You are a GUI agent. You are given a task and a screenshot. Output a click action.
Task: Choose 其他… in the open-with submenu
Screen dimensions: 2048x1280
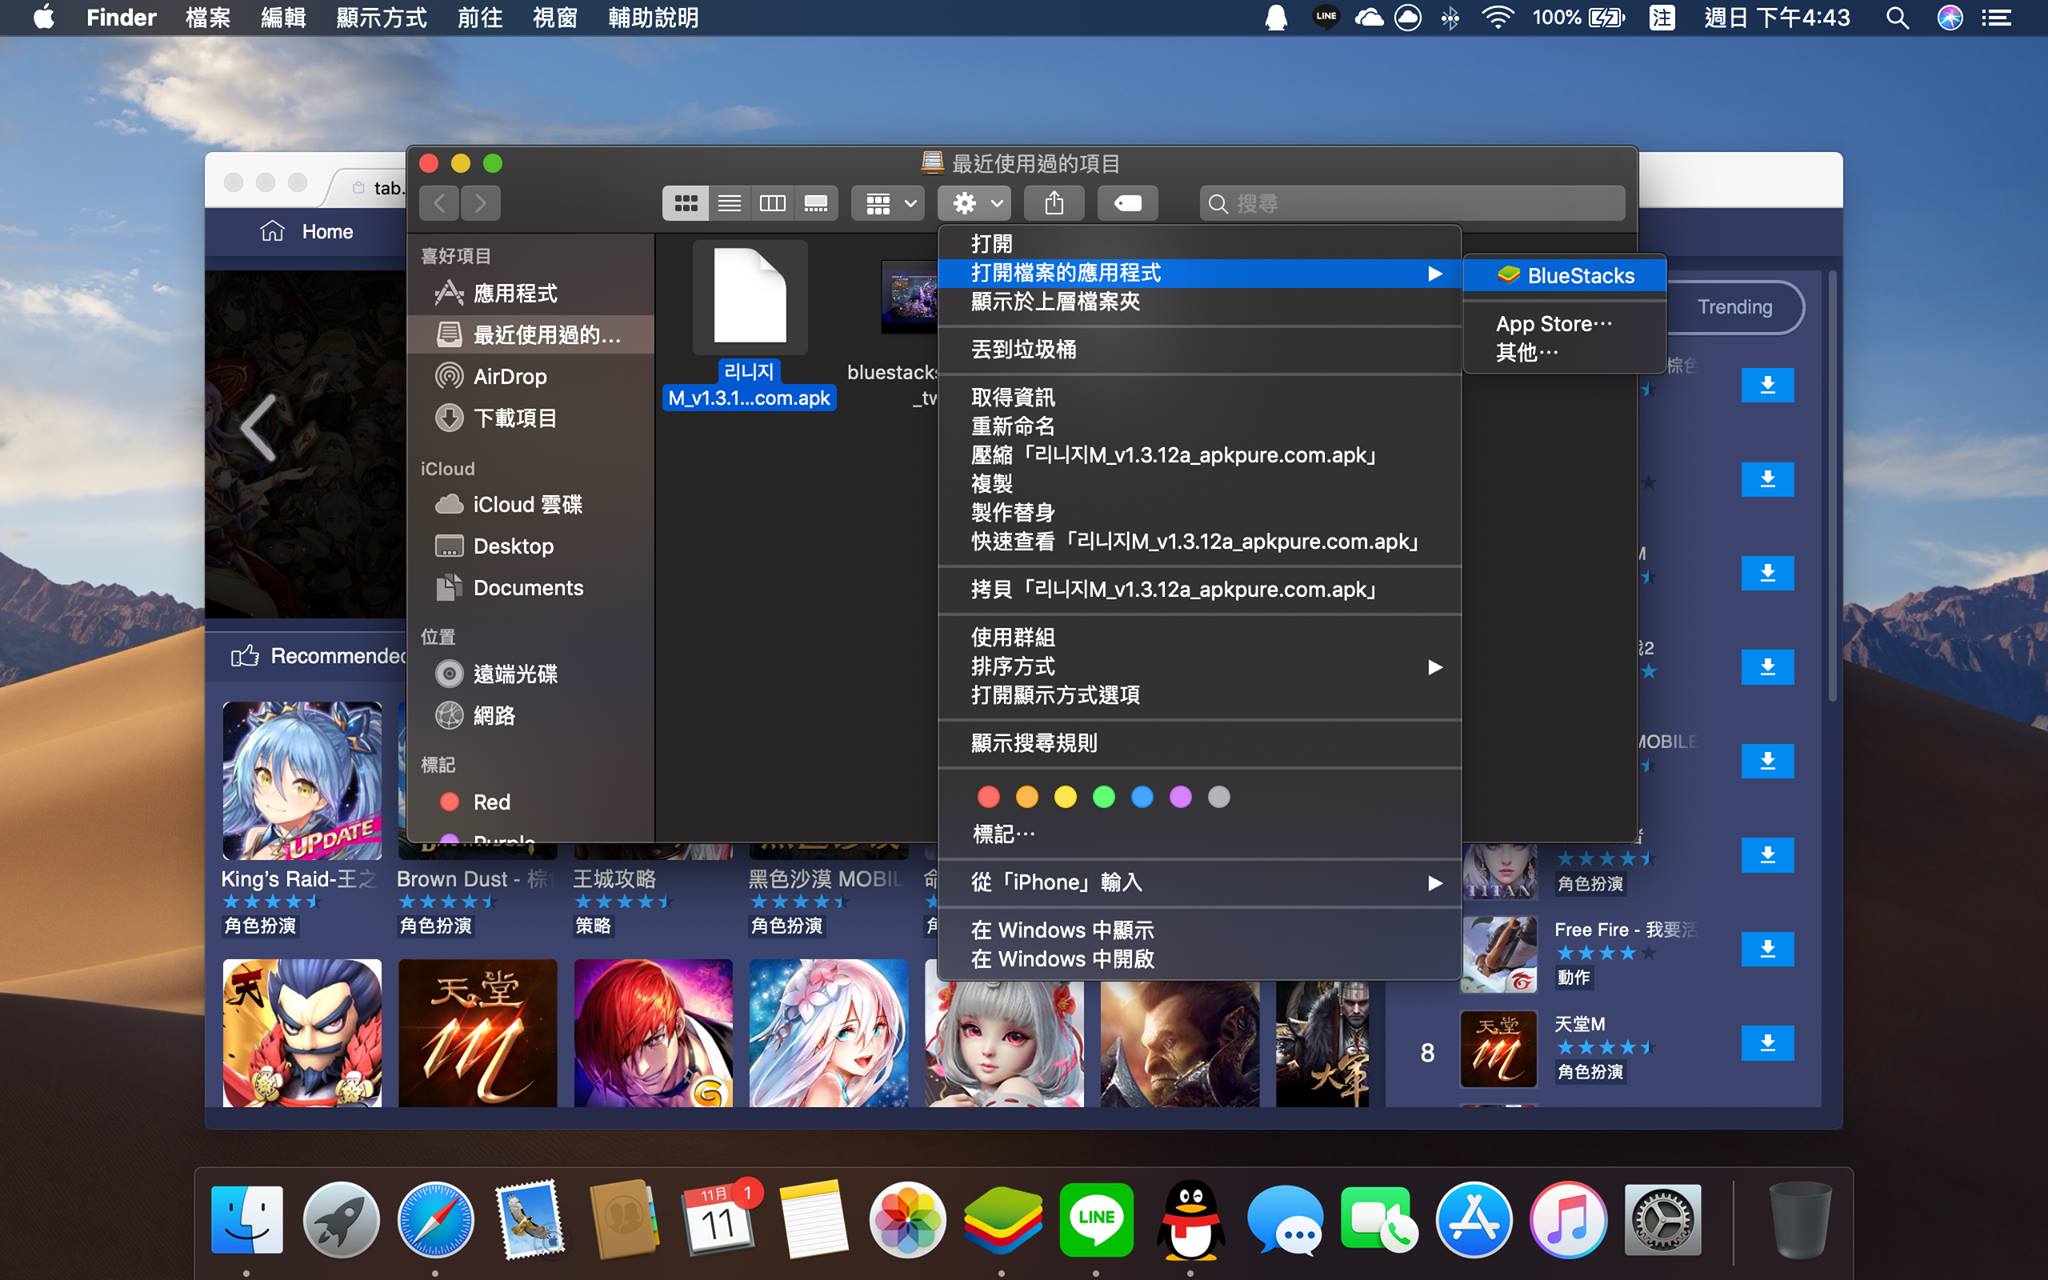1565,352
